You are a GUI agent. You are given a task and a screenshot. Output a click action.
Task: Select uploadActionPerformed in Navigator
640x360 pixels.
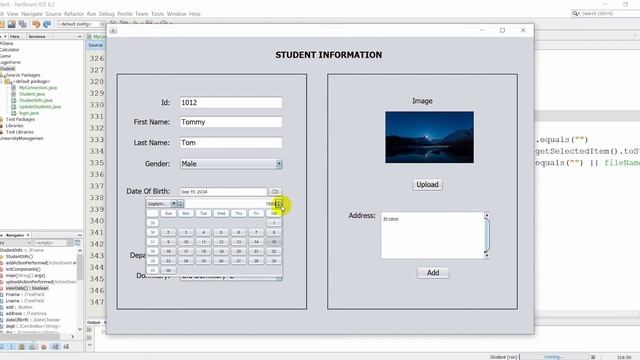click(41, 282)
